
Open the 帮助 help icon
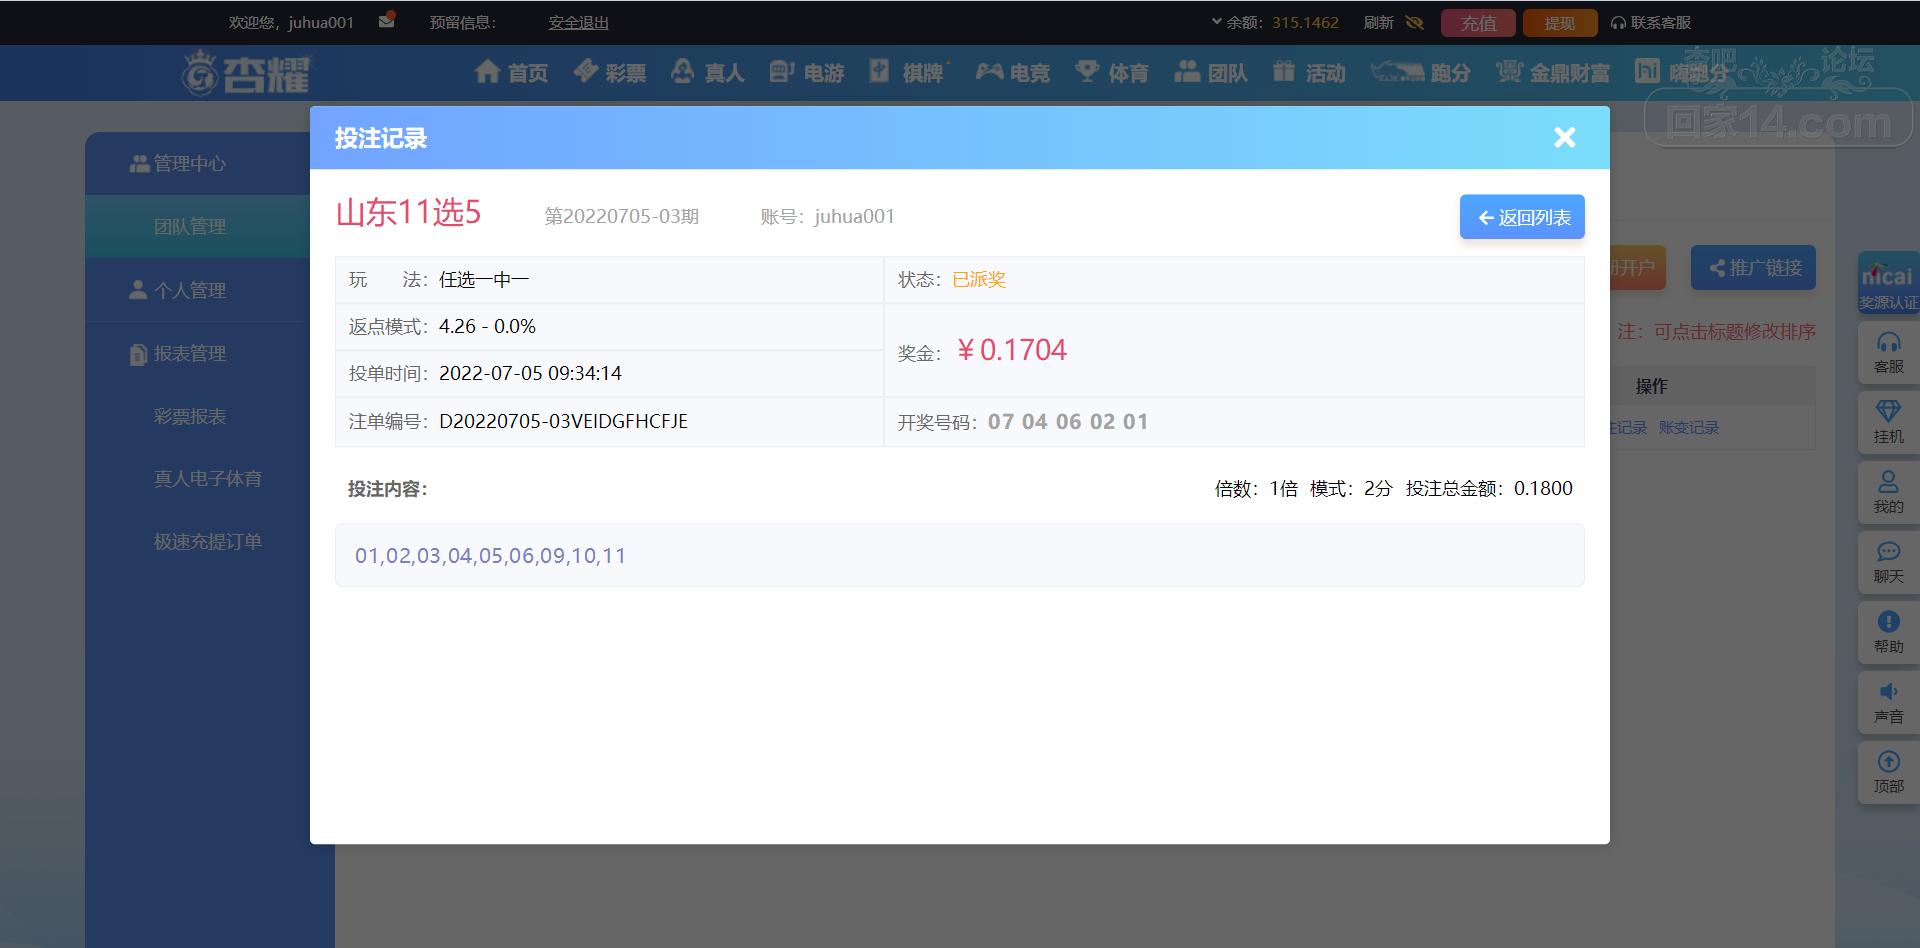click(x=1888, y=633)
